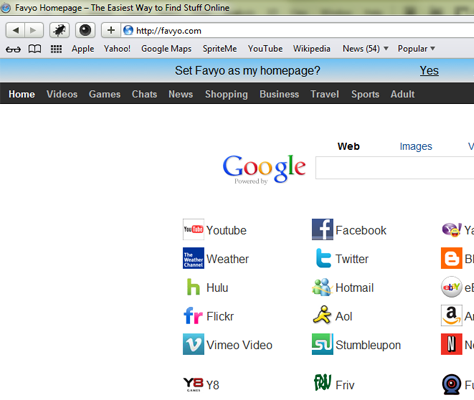The height and width of the screenshot is (400, 474).
Task: Go back with the browser back arrow
Action: pos(15,31)
